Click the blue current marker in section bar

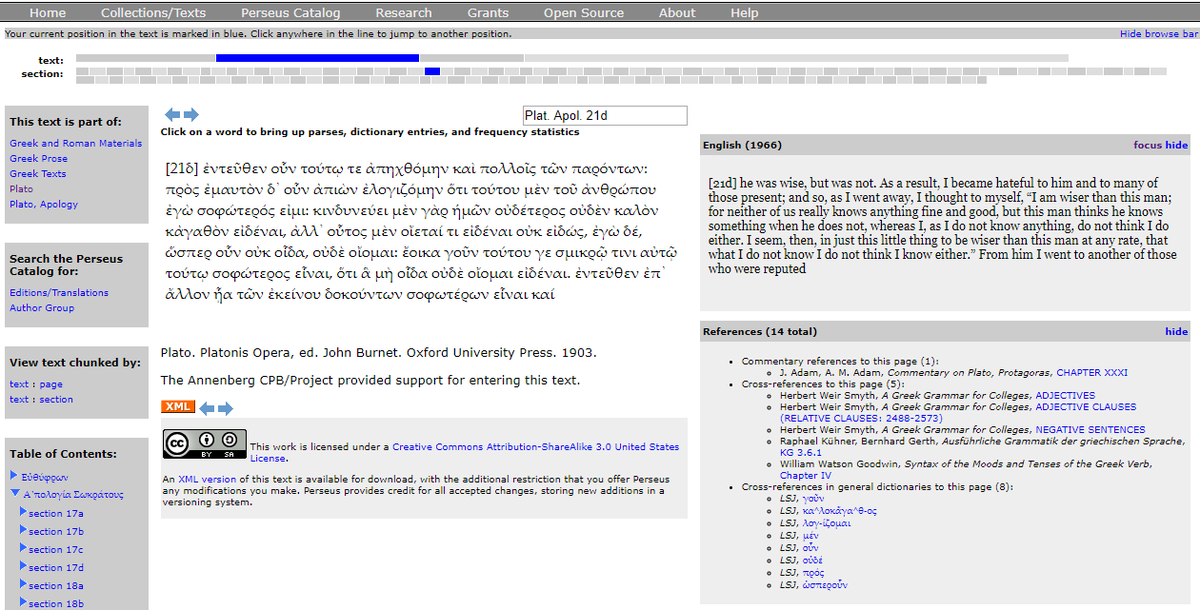click(432, 71)
